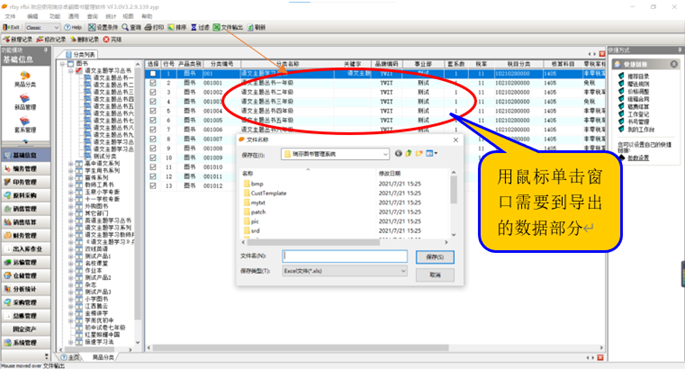Image resolution: width=685 pixels, height=369 pixels.
Task: Expand the 四线英语 tree node
Action: coord(70,249)
